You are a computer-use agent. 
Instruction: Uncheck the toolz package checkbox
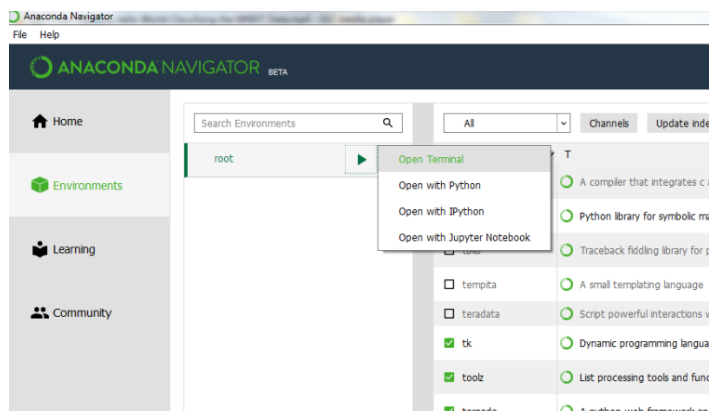point(449,377)
